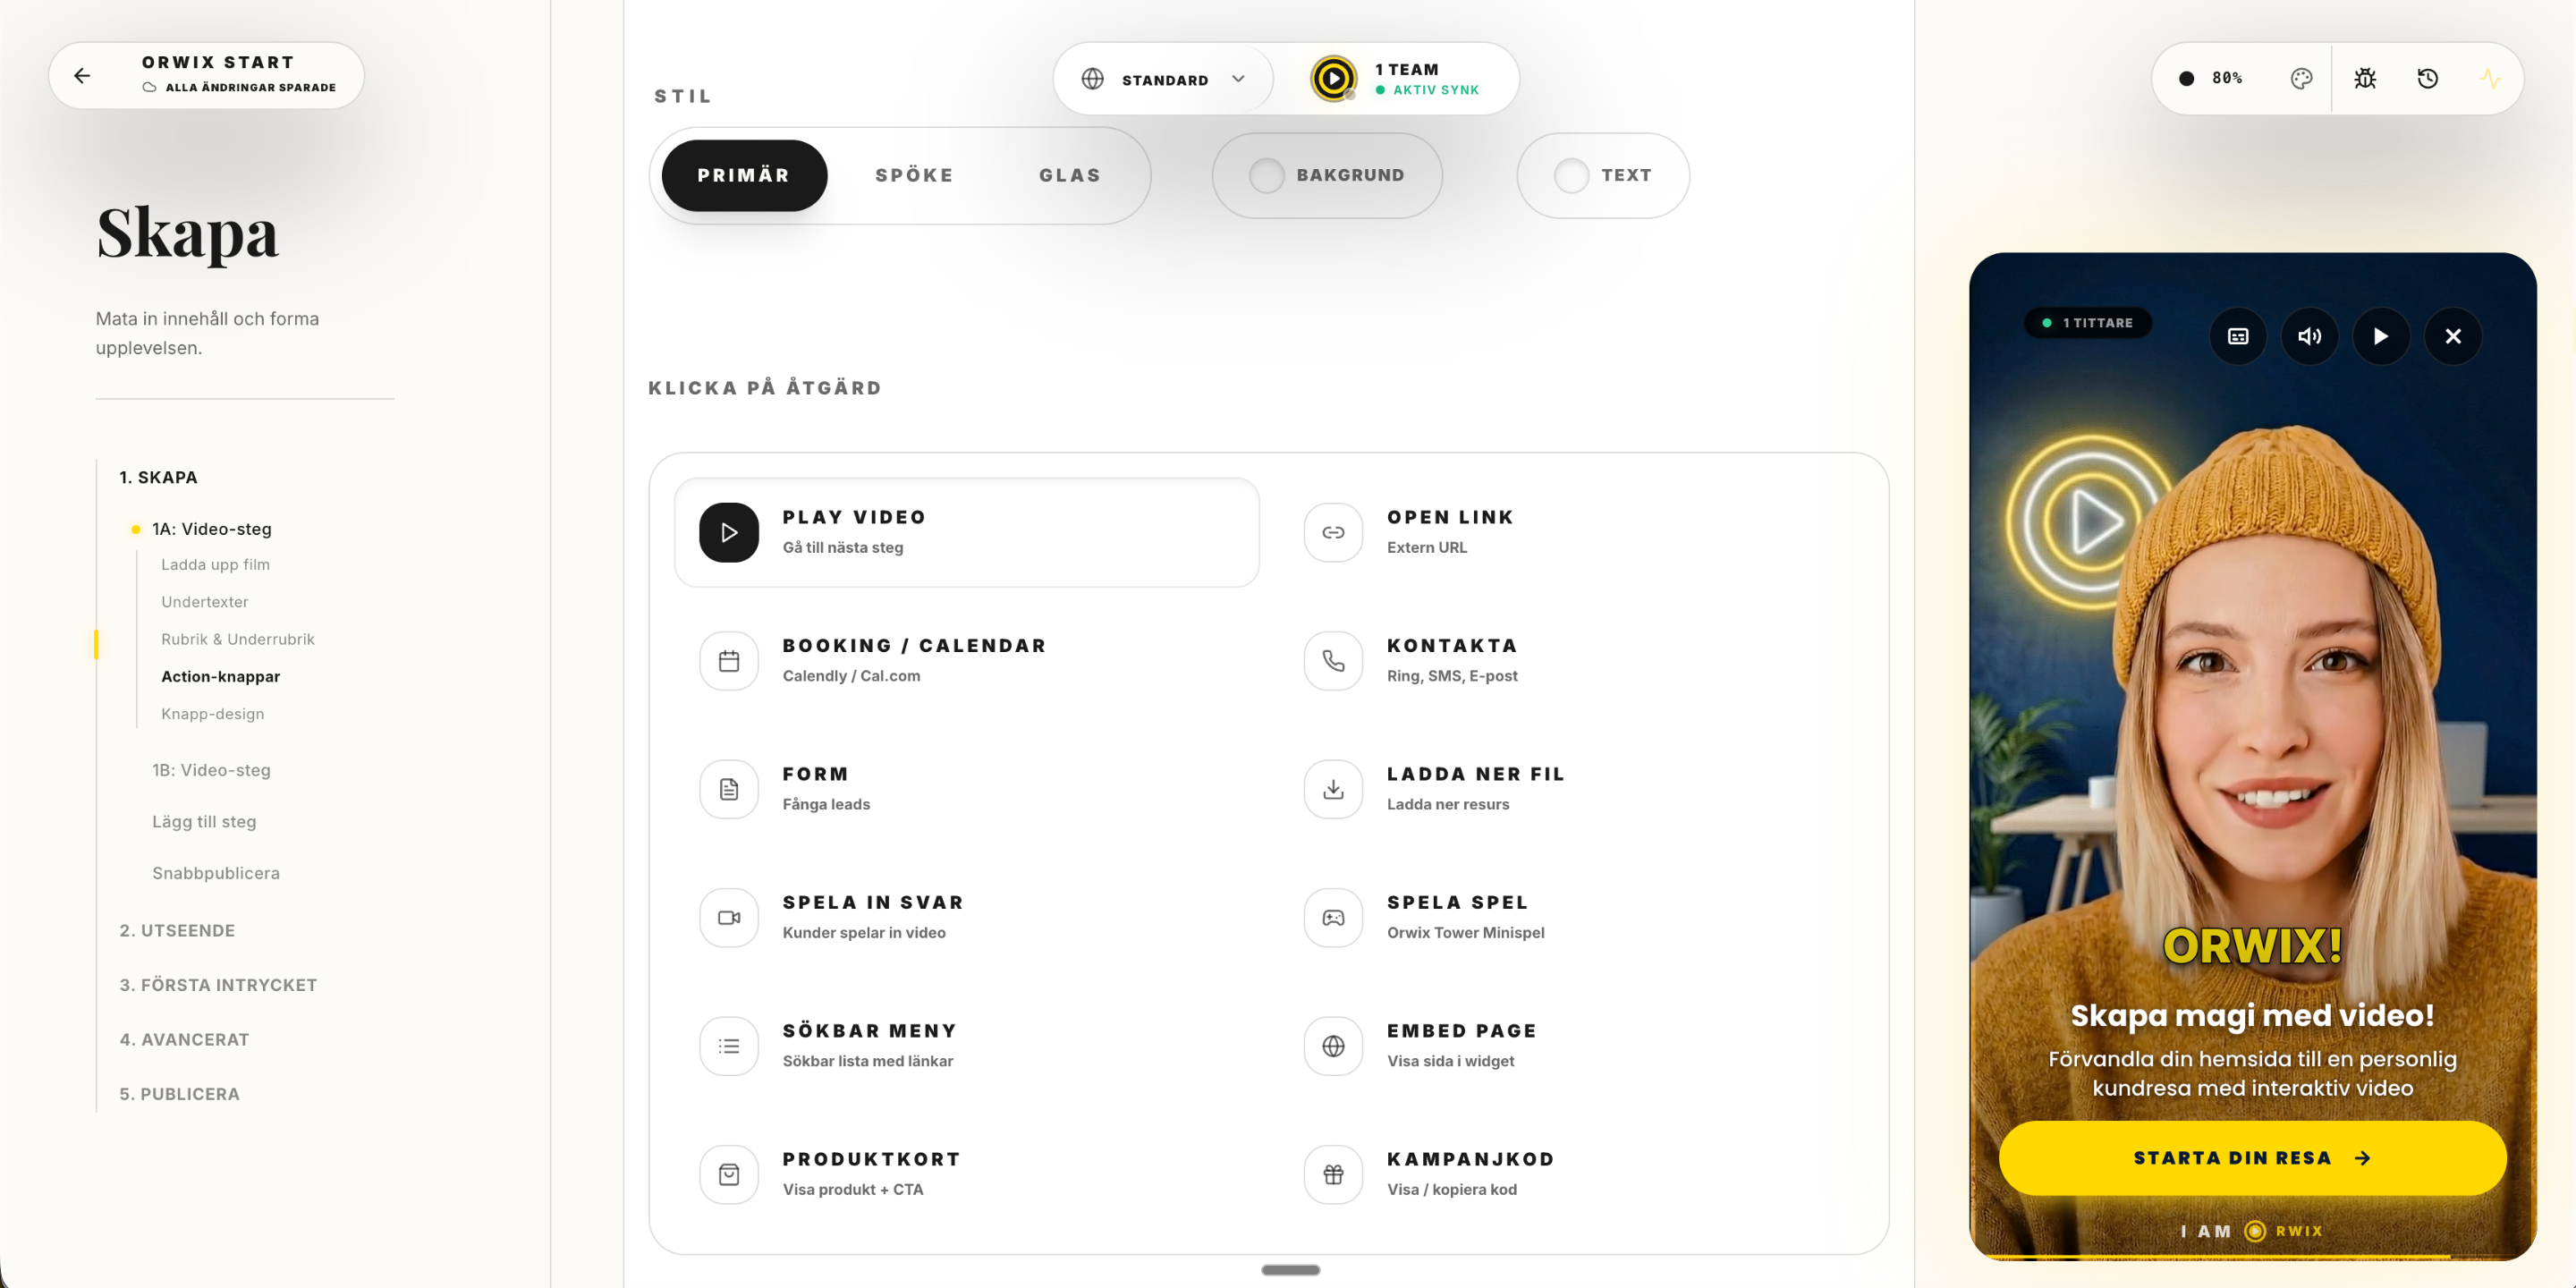Image resolution: width=2576 pixels, height=1288 pixels.
Task: Toggle captions in the video preview
Action: click(x=2238, y=336)
